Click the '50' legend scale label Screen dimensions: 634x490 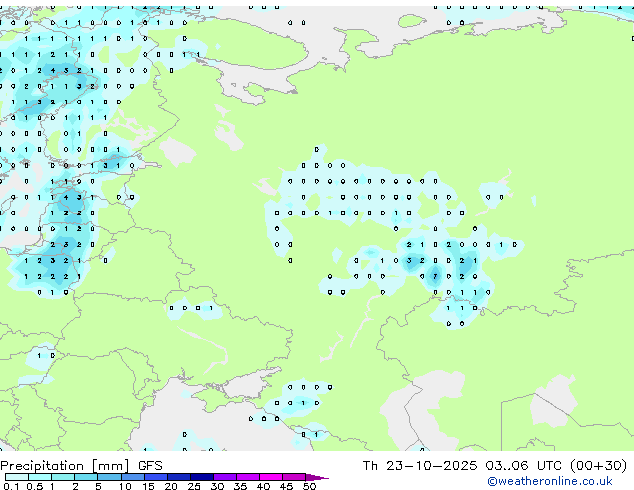point(310,486)
